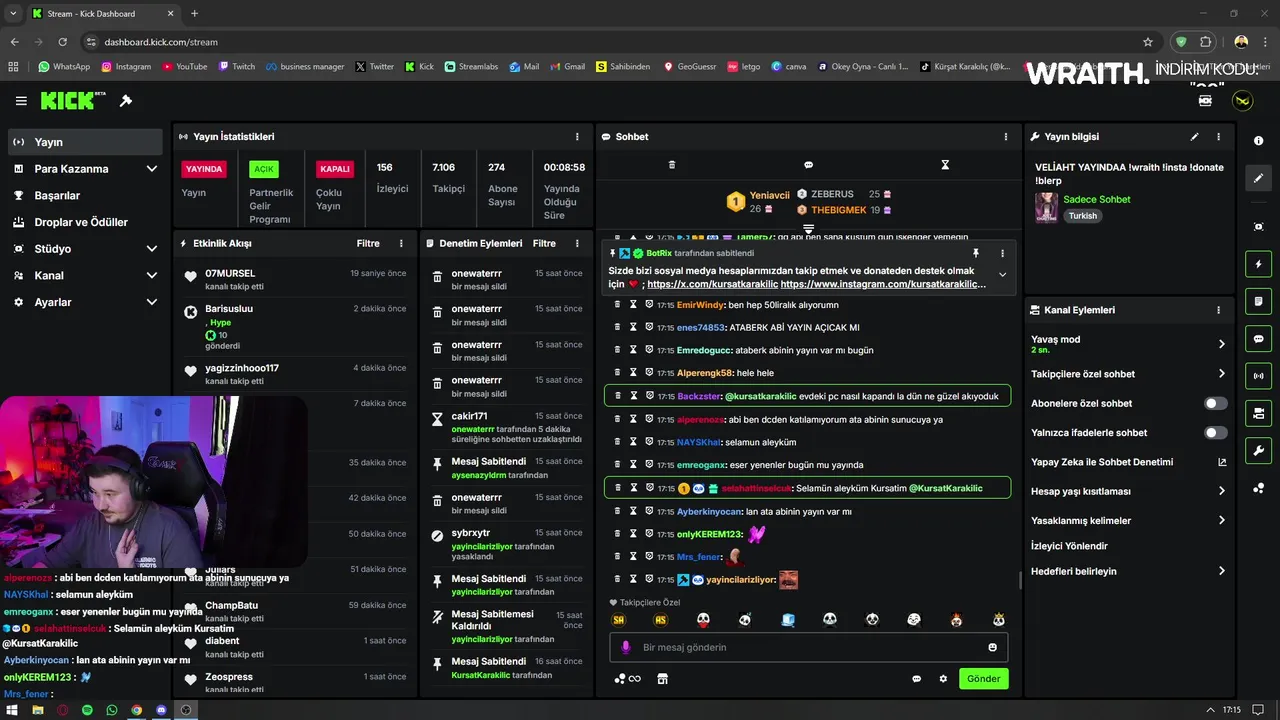The image size is (1280, 720).
Task: Toggle the chat icon in right sidebar
Action: (1258, 338)
